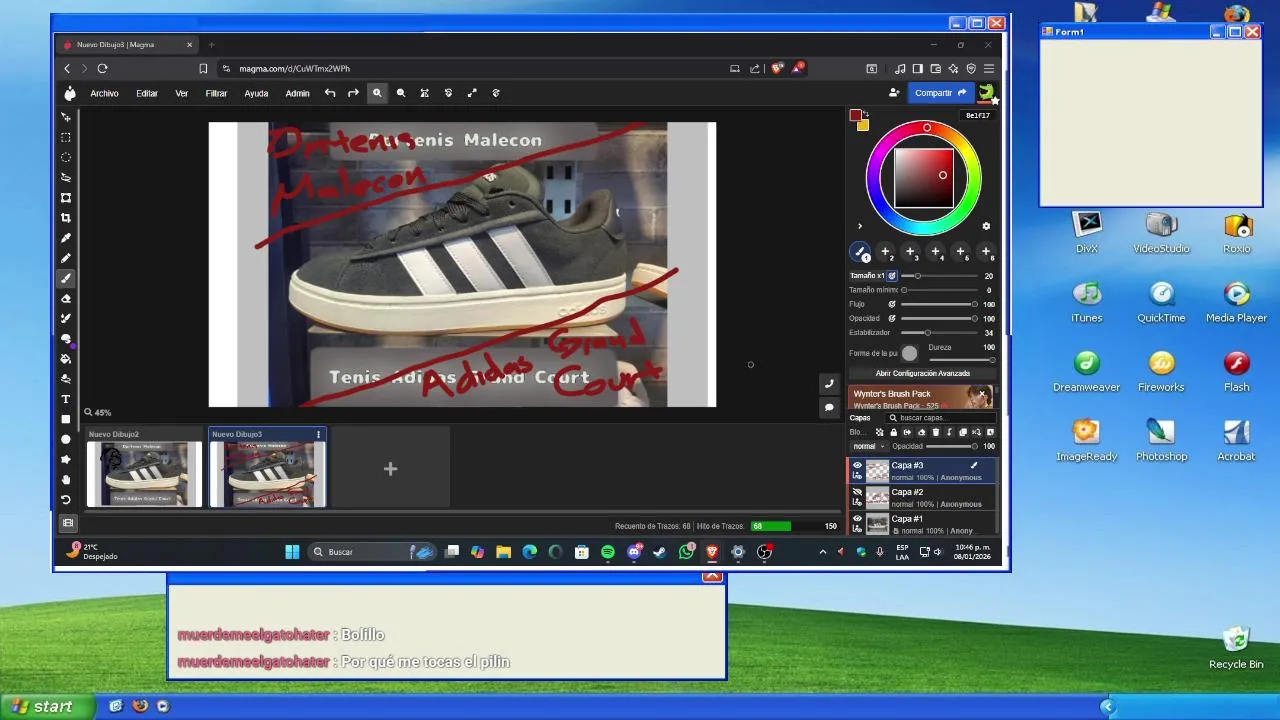Viewport: 1280px width, 720px height.
Task: Open the Ayuda menu
Action: tap(256, 93)
